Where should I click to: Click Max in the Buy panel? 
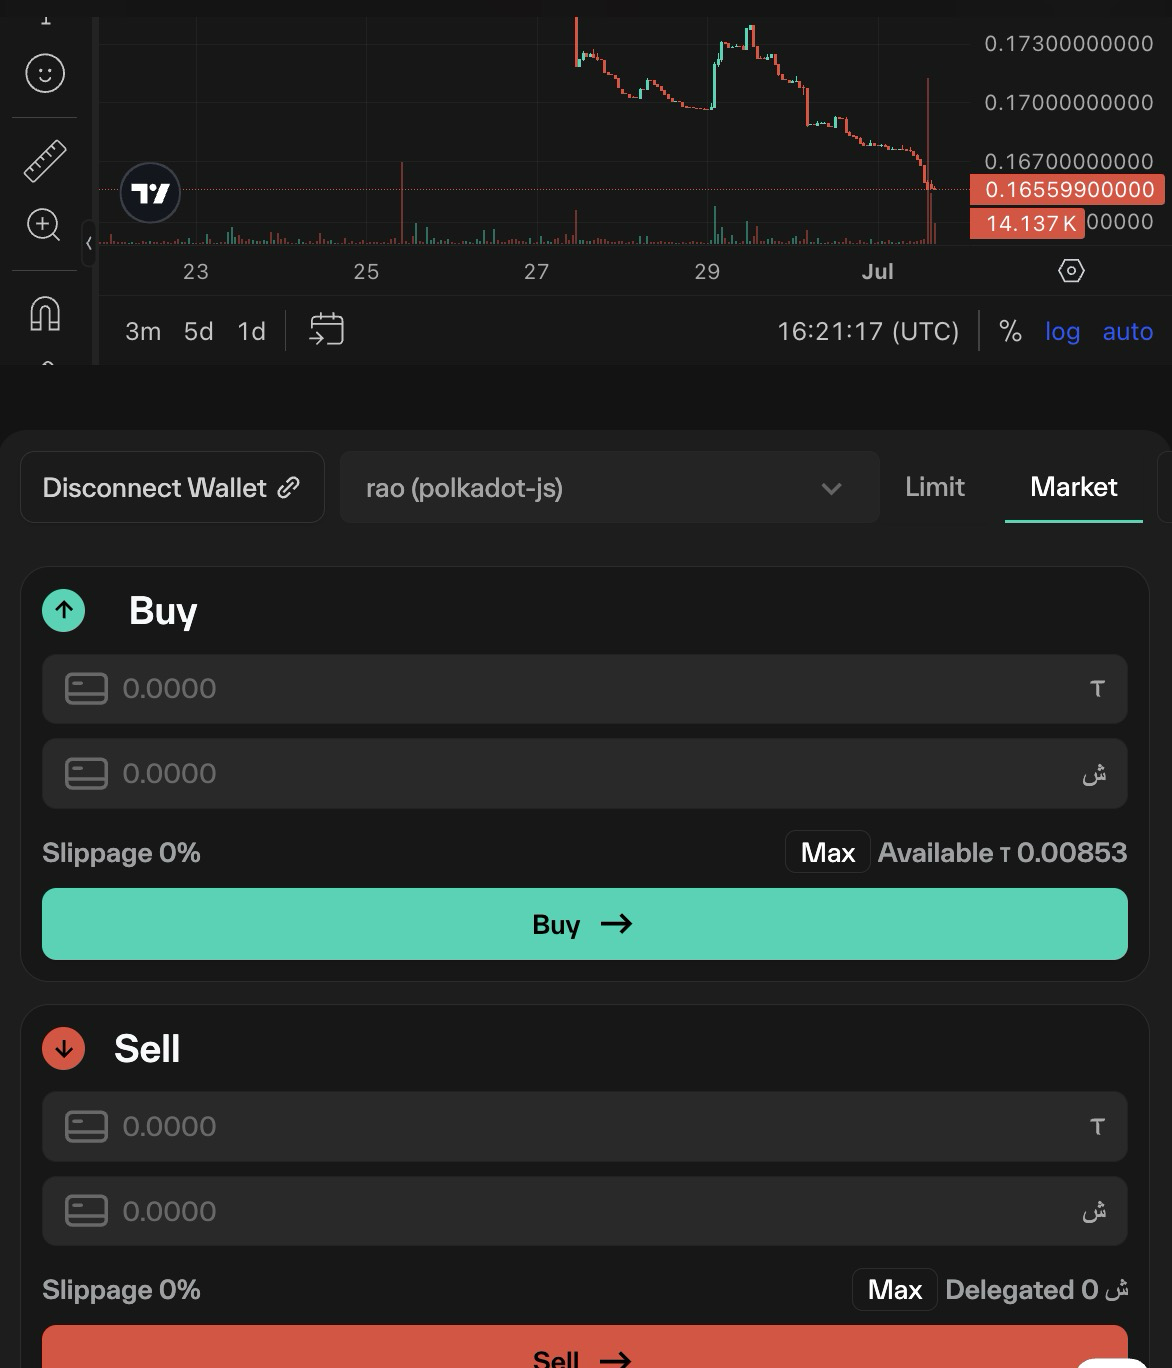click(x=828, y=852)
